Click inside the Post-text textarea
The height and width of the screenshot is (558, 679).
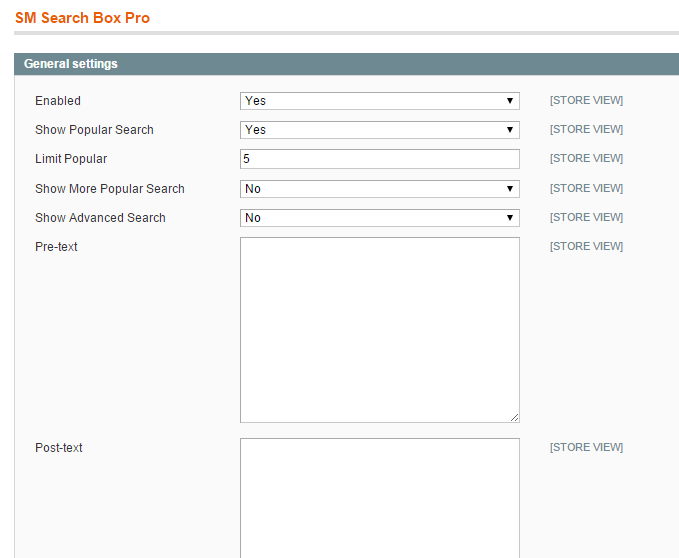[380, 498]
